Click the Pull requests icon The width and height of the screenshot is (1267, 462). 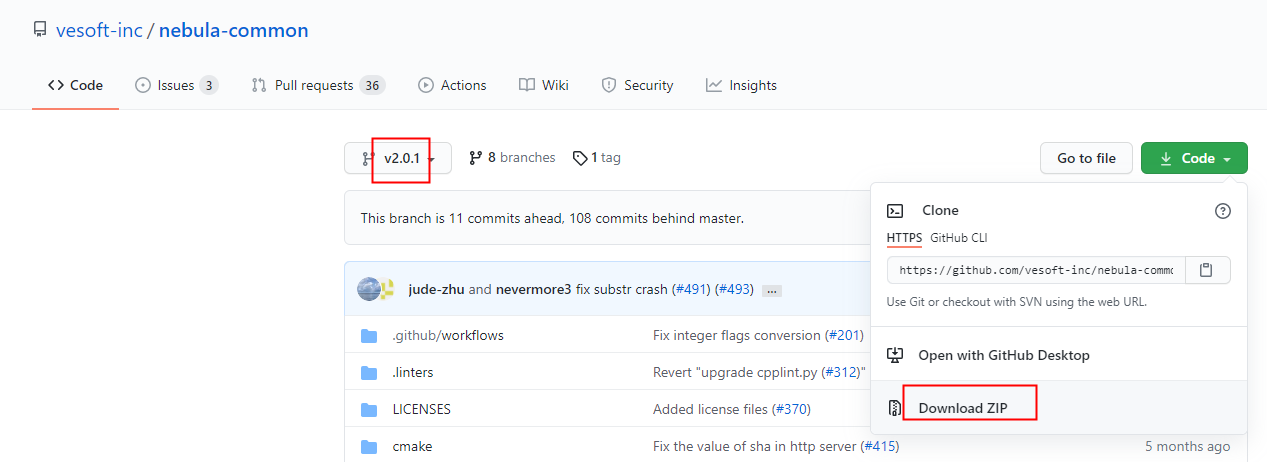[x=259, y=85]
